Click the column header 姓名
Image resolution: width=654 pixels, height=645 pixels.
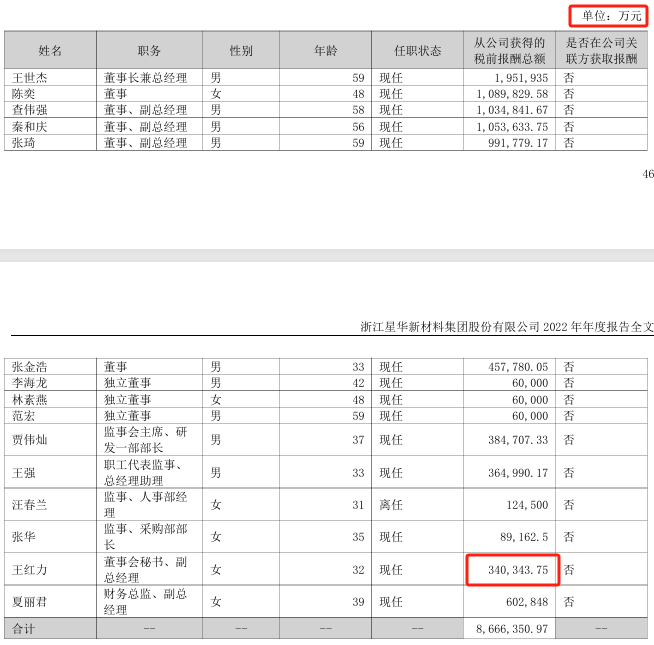[50, 50]
